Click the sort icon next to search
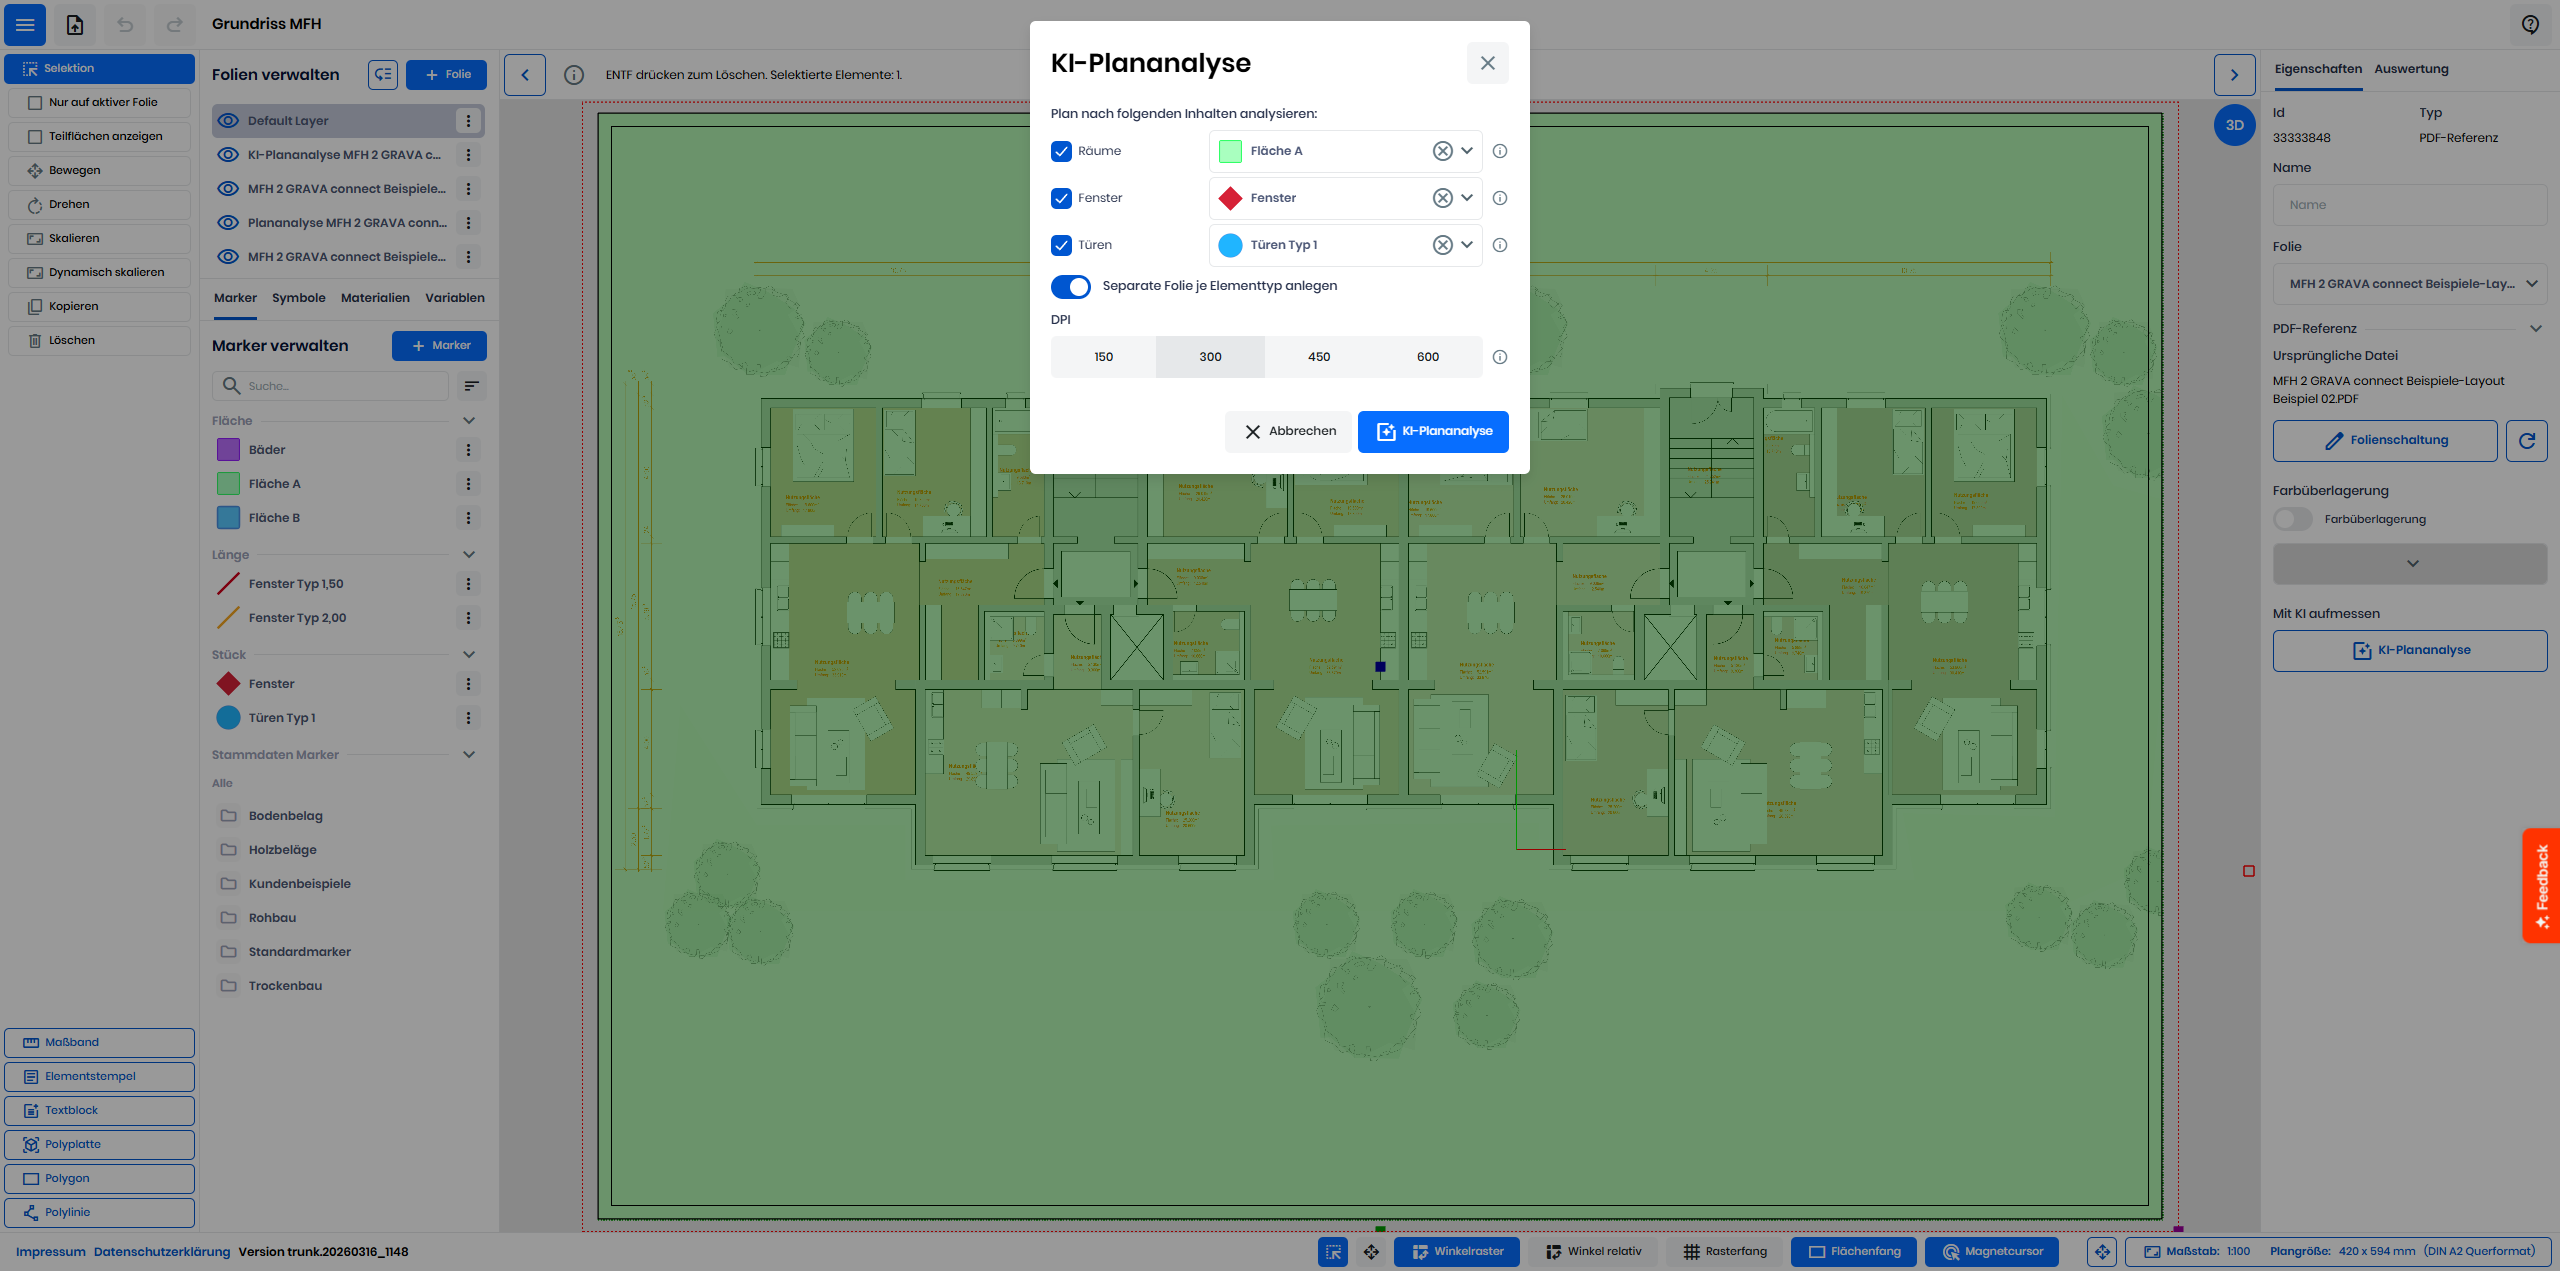Image resolution: width=2560 pixels, height=1271 pixels. coord(471,386)
